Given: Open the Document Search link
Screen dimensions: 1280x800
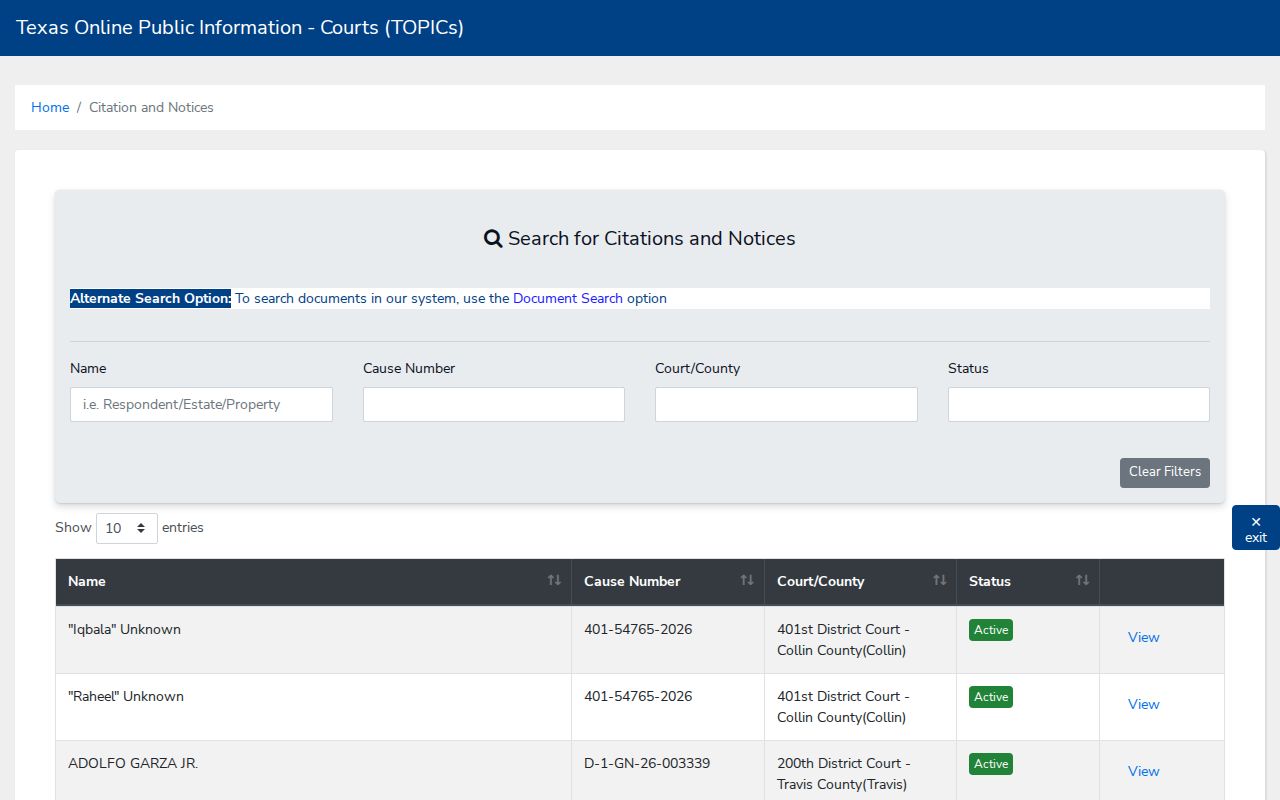Looking at the screenshot, I should pos(568,298).
